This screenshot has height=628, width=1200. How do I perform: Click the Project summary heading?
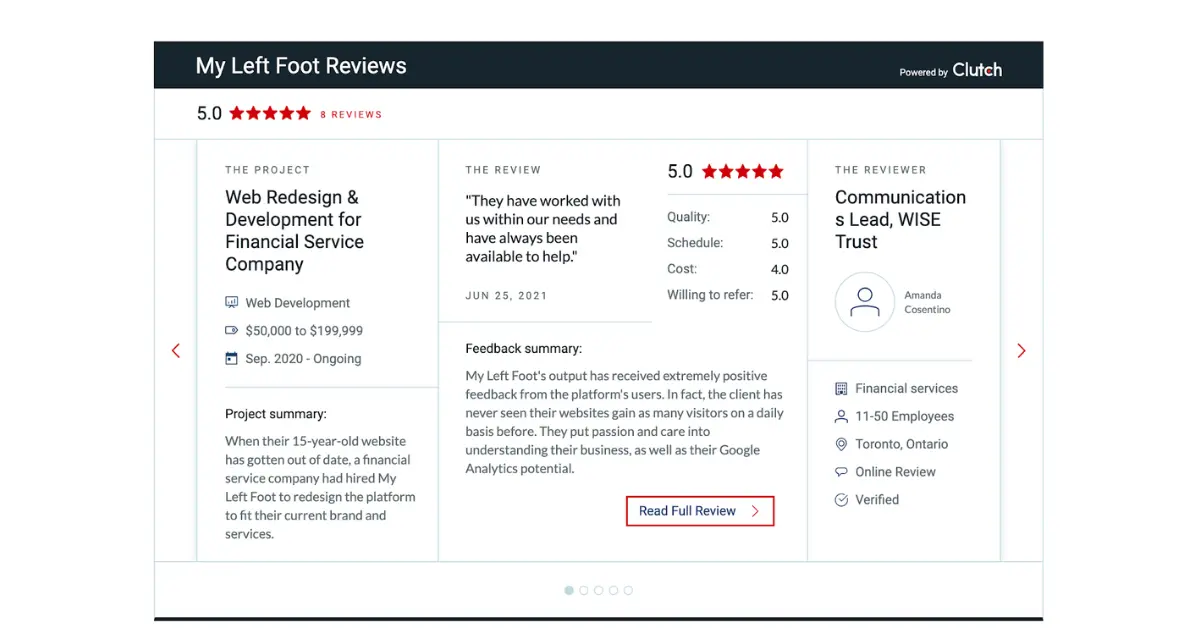tap(276, 414)
